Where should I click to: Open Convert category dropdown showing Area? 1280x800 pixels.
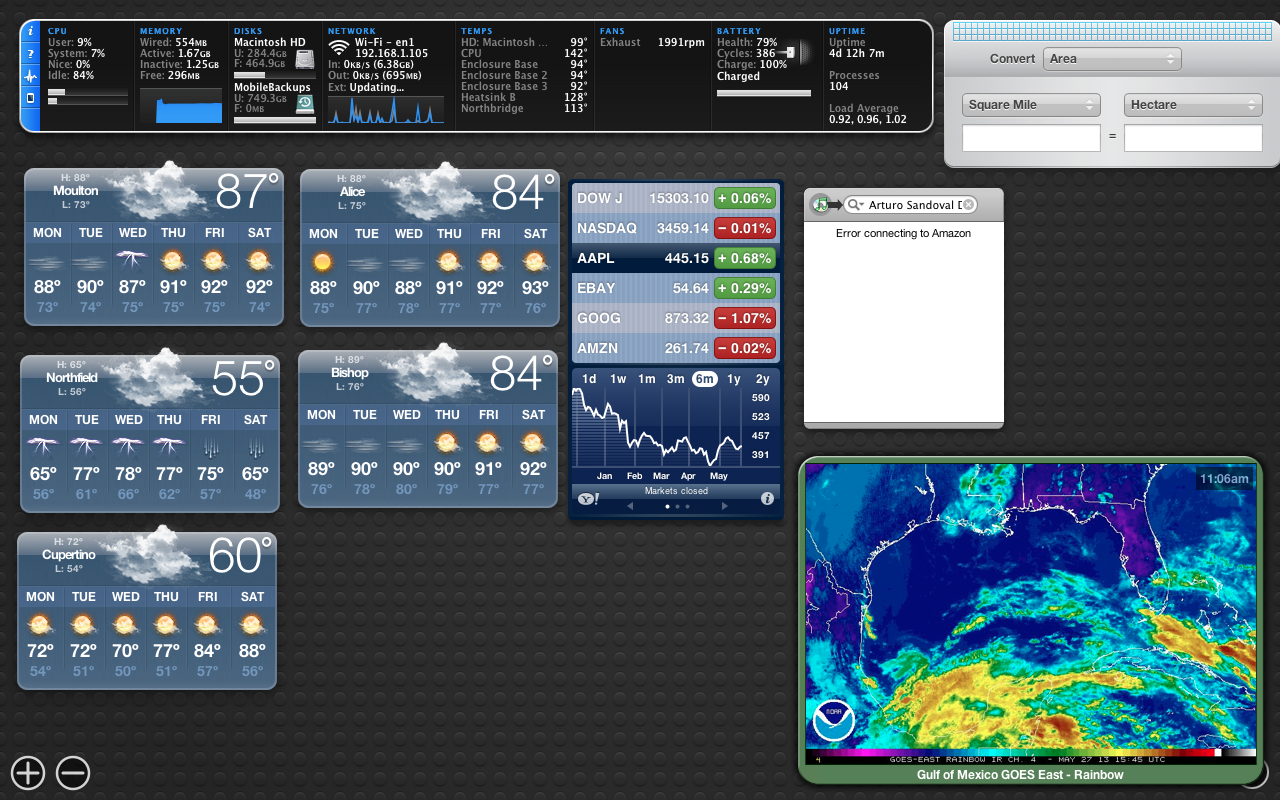[x=1112, y=59]
